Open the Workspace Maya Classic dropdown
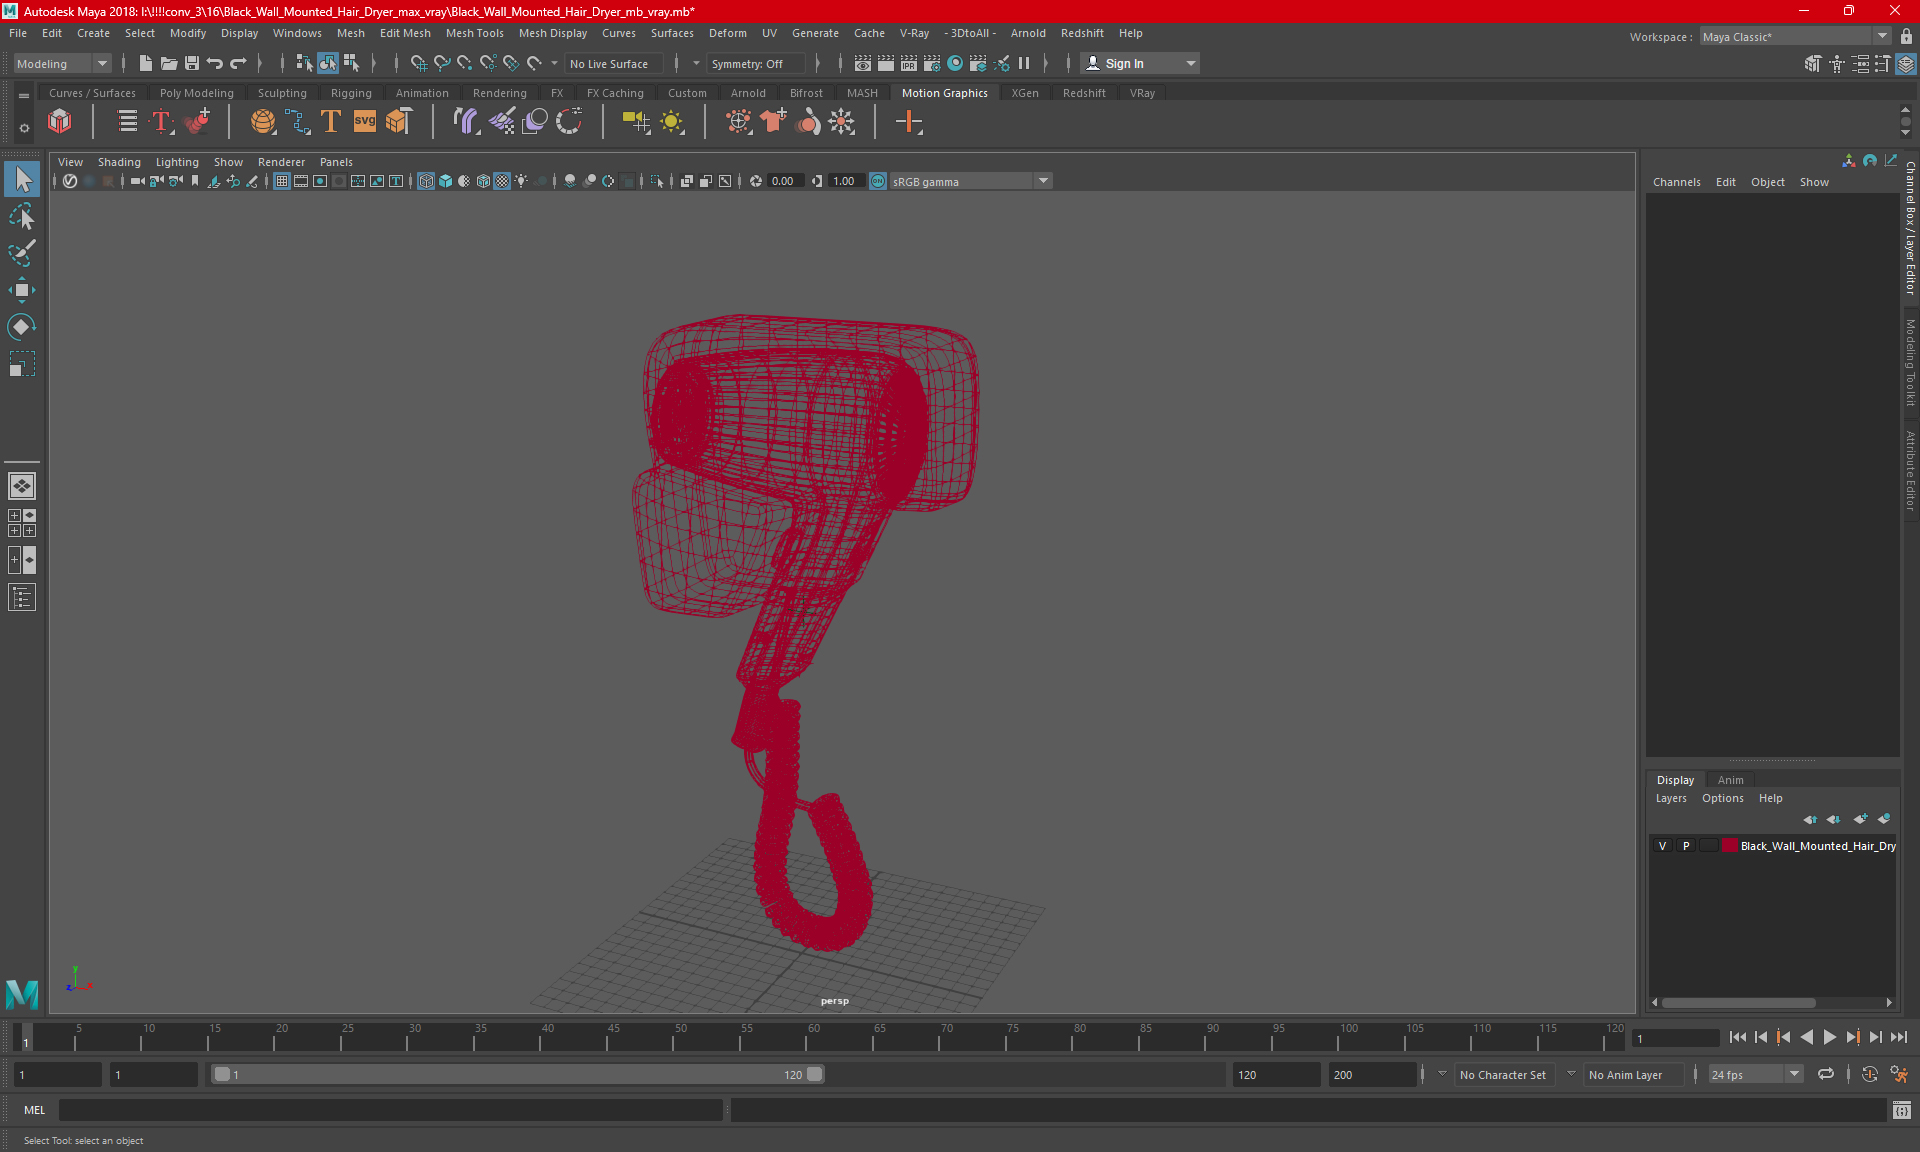1920x1152 pixels. 1795,36
